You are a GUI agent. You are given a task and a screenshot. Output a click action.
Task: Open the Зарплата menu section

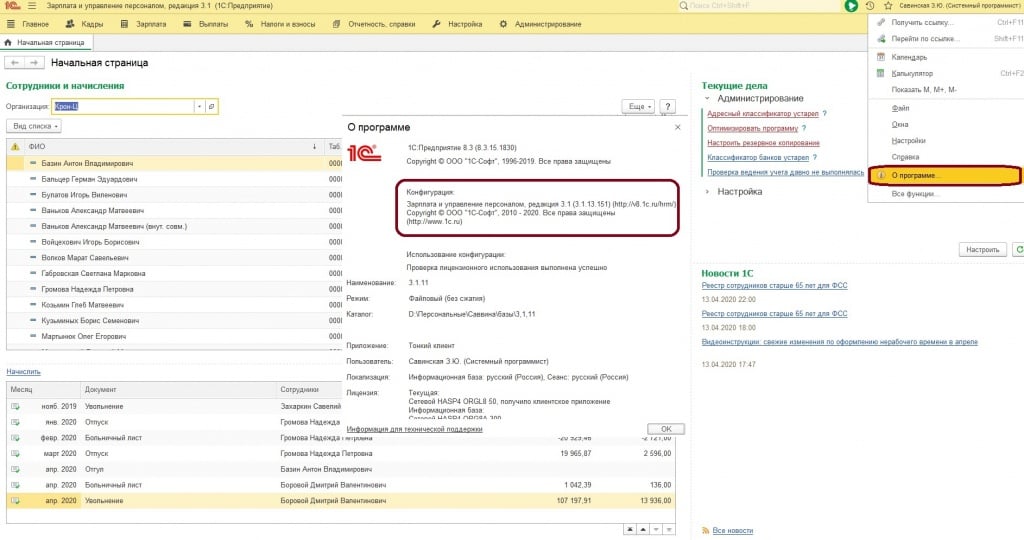(x=150, y=24)
